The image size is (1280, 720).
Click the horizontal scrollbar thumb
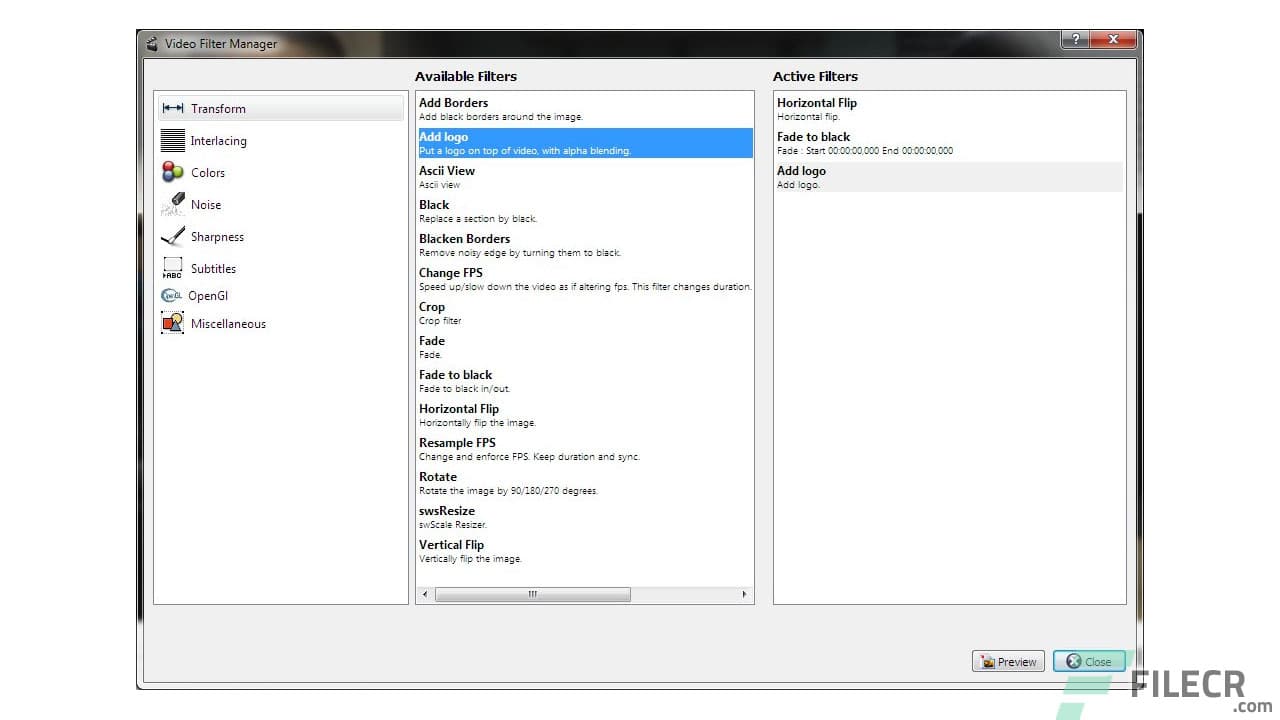(533, 593)
